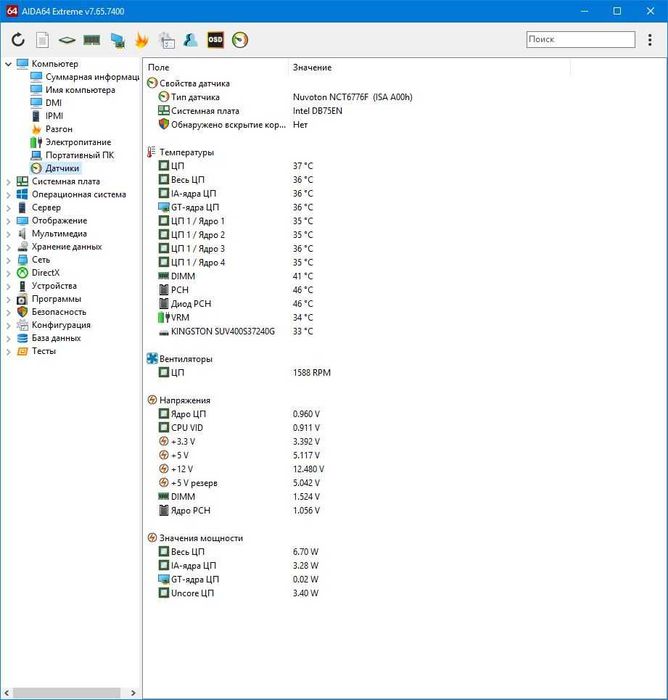This screenshot has height=700, width=668.
Task: Open Программы in the tree
Action: 56,299
